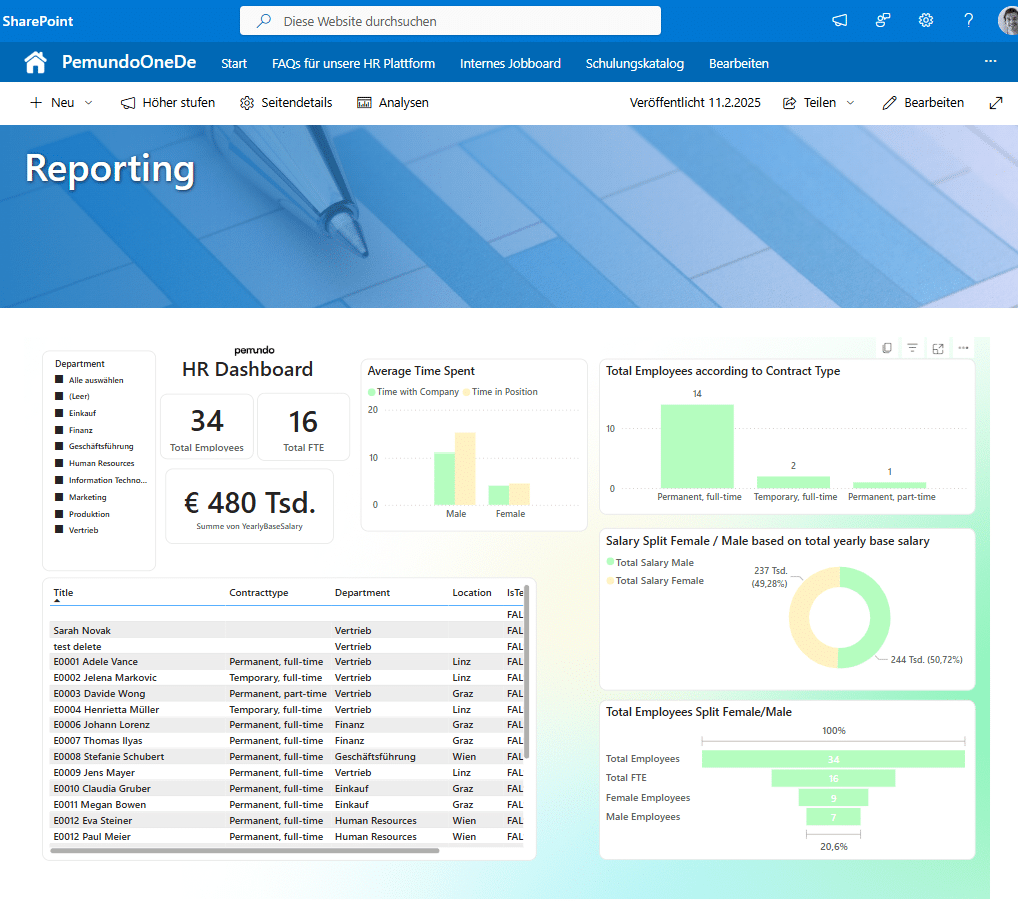Sort table by Location column header

(x=471, y=592)
